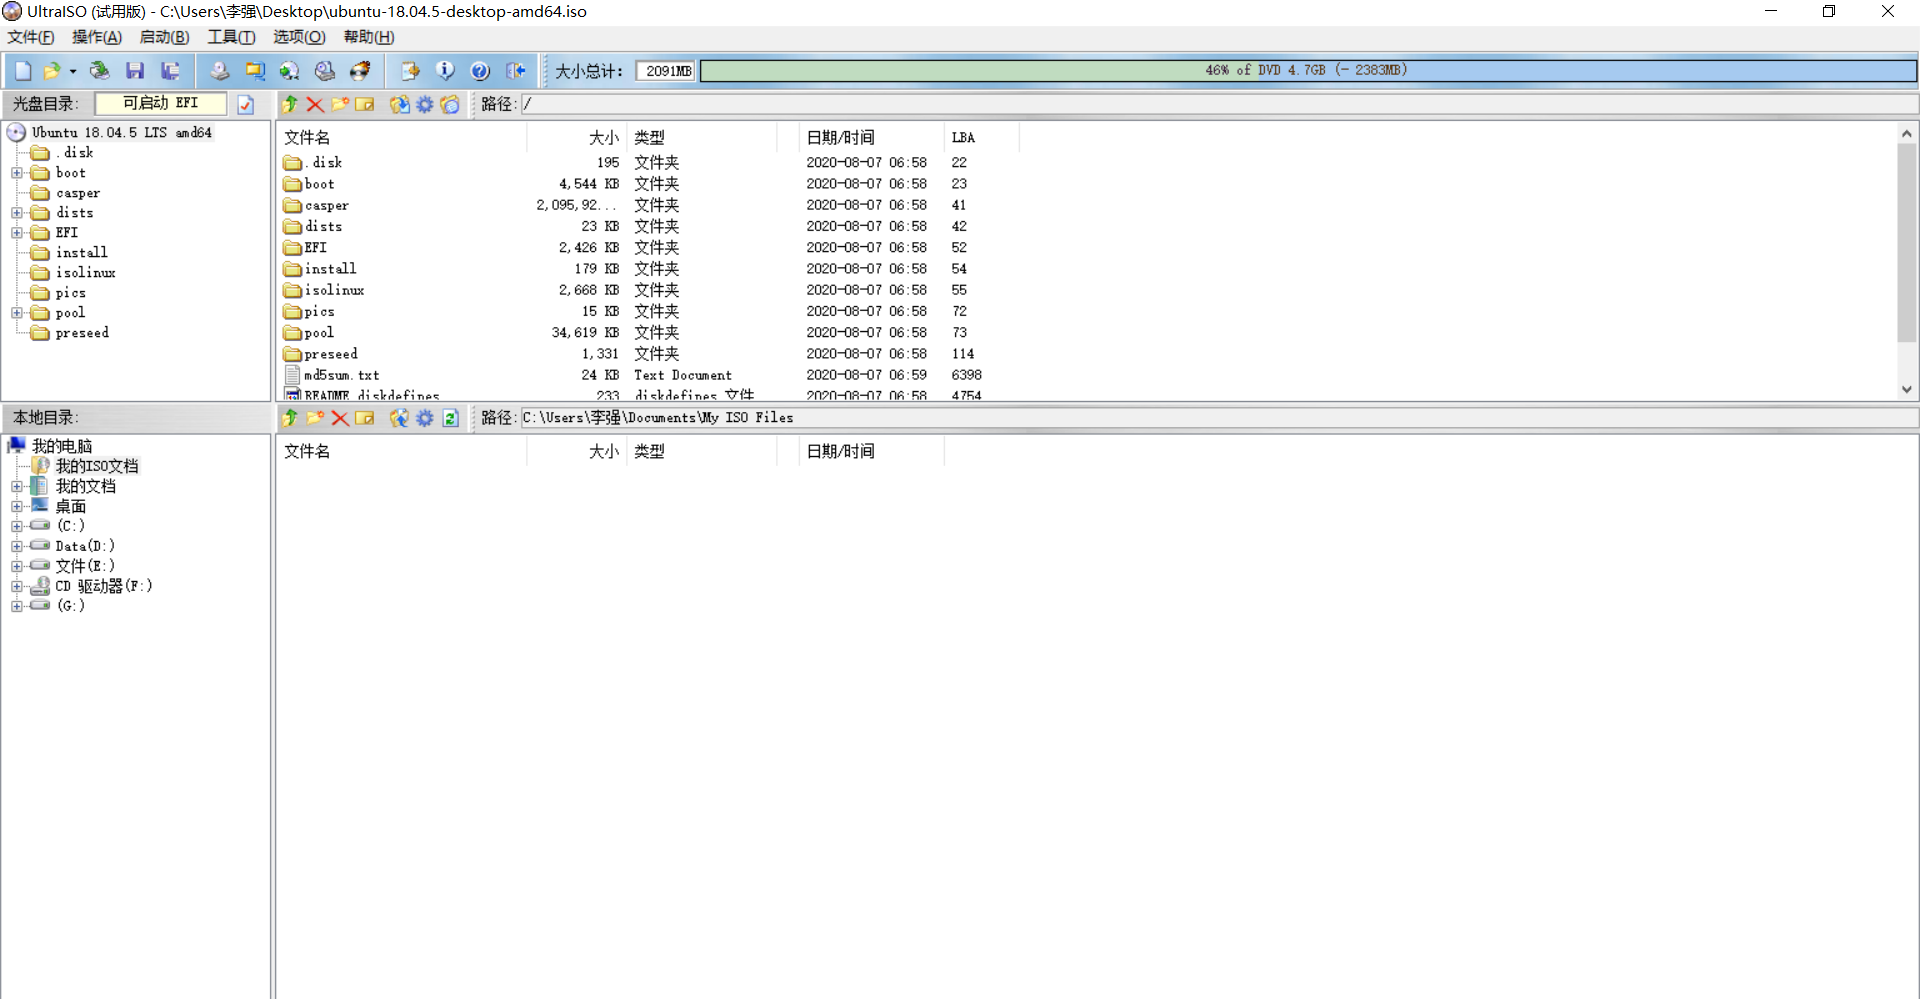Click the Make CD/DVD image icon
Screen dimensions: 1920x999
pyautogui.click(x=219, y=71)
